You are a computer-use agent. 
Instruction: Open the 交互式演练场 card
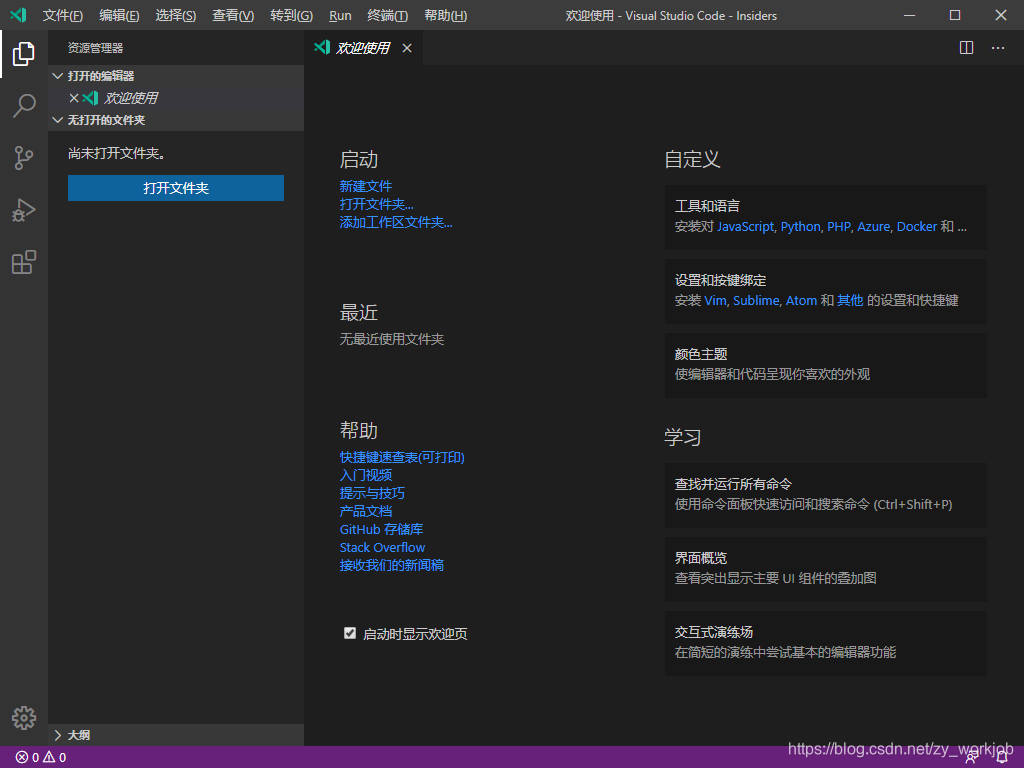825,643
